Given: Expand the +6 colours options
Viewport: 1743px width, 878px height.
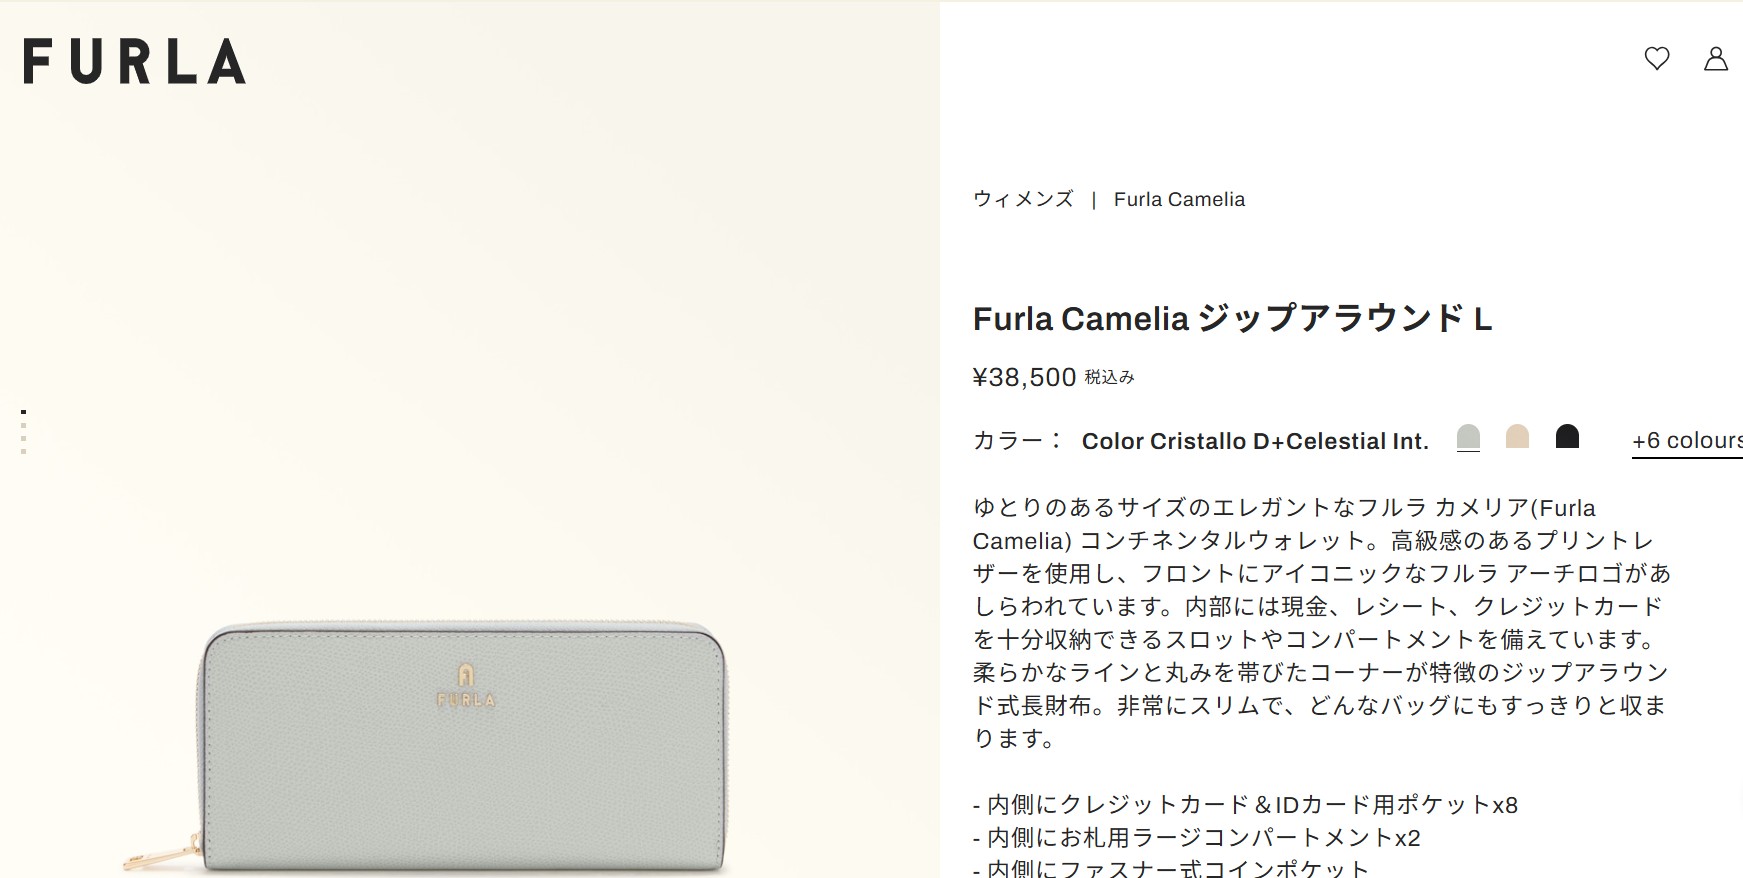Looking at the screenshot, I should tap(1687, 441).
